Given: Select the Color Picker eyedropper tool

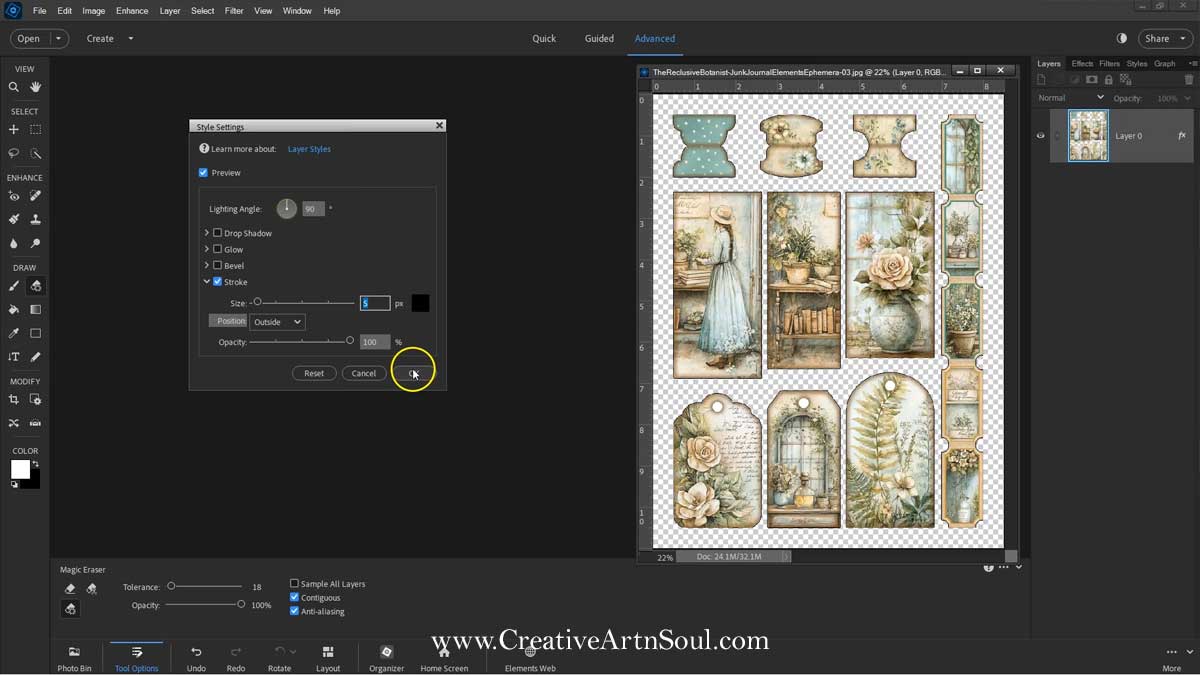Looking at the screenshot, I should [14, 333].
